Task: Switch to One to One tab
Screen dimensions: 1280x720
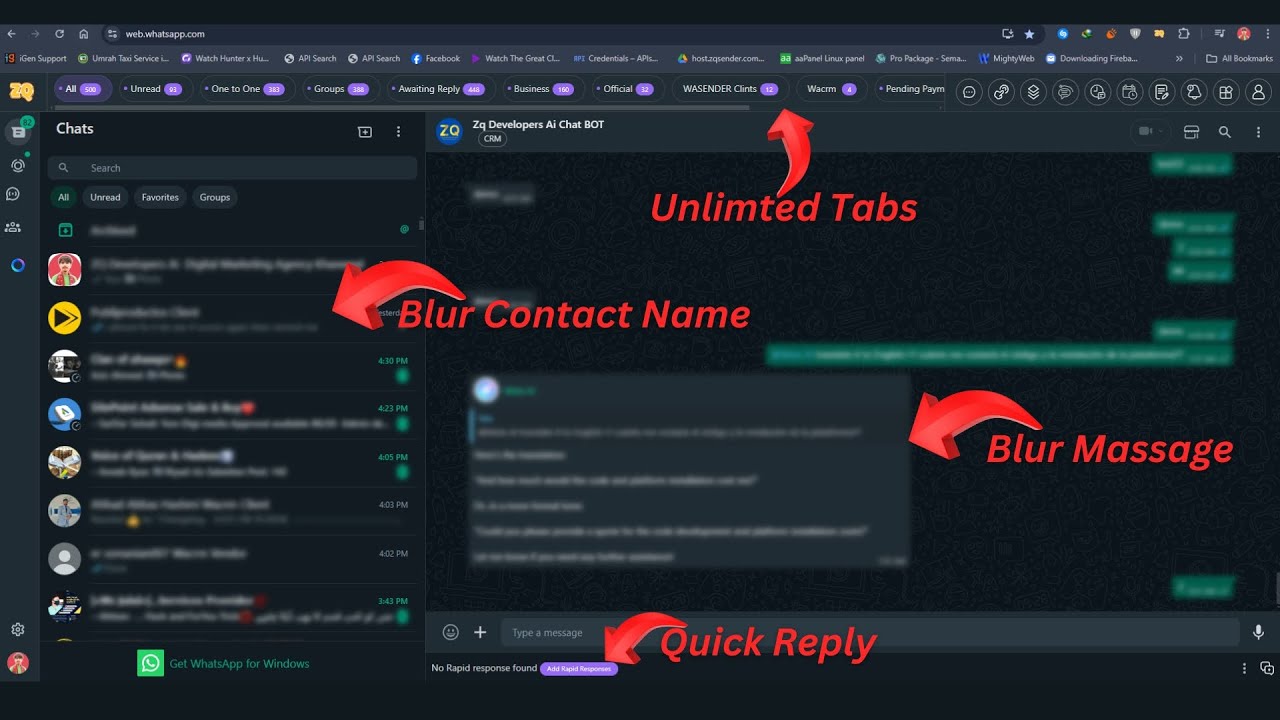Action: (x=247, y=89)
